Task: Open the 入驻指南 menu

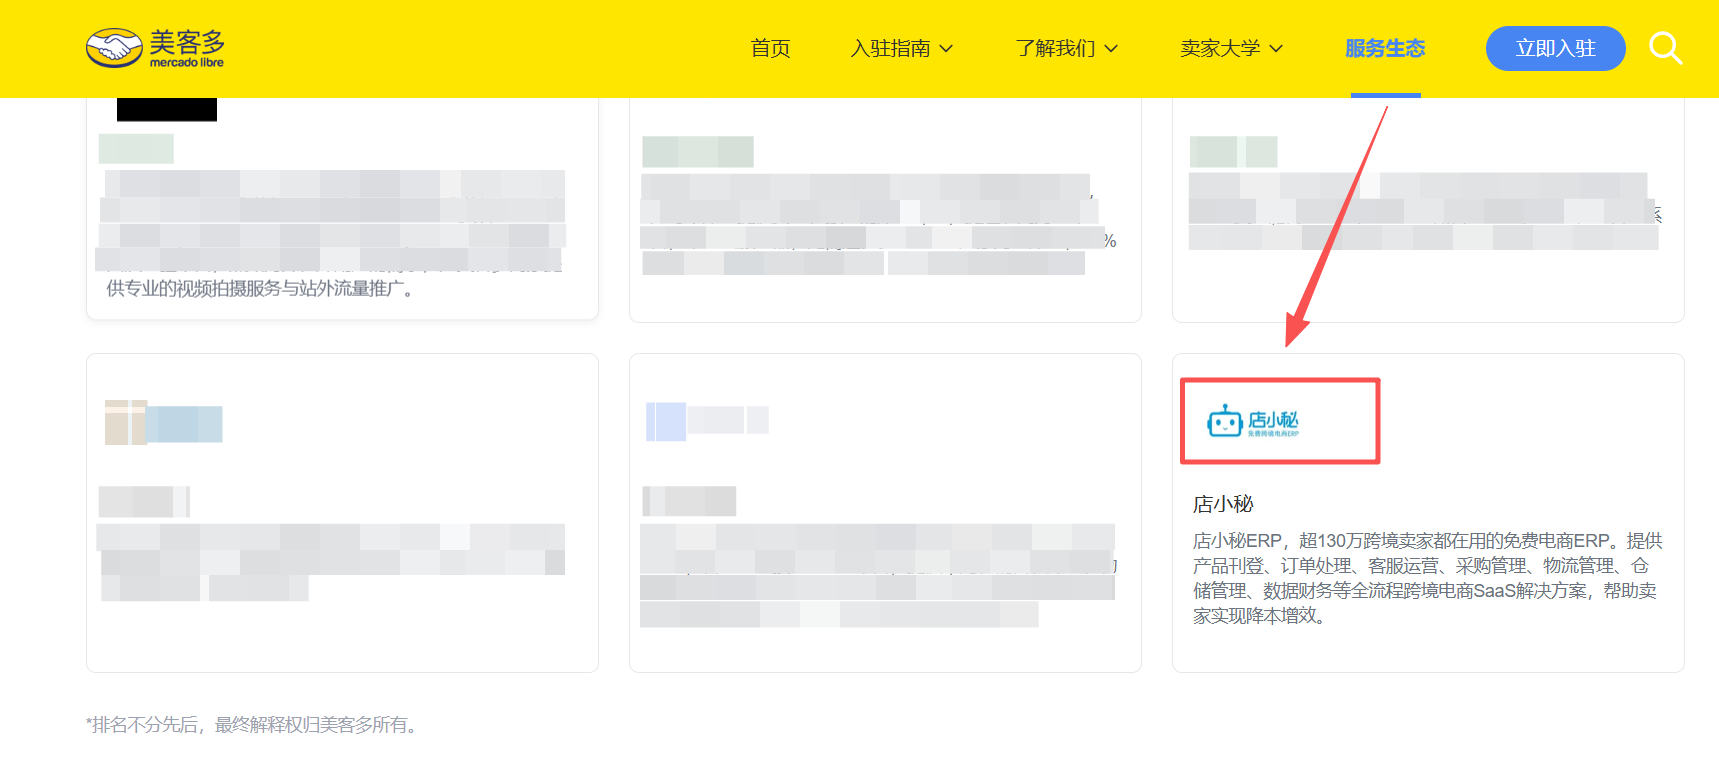Action: click(x=890, y=48)
